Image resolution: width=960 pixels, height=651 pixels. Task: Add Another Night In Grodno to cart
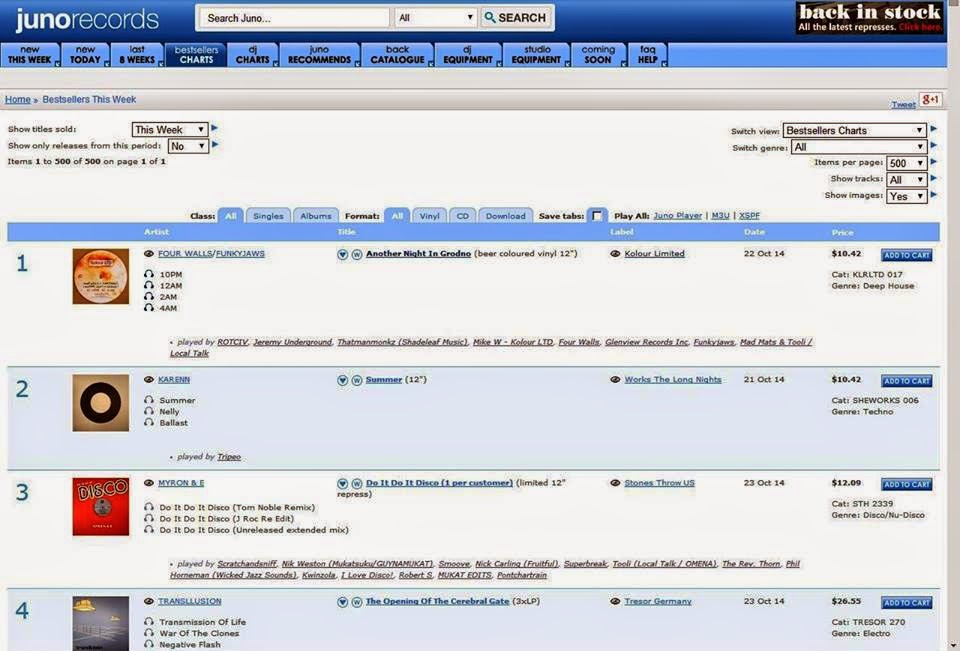[x=907, y=255]
